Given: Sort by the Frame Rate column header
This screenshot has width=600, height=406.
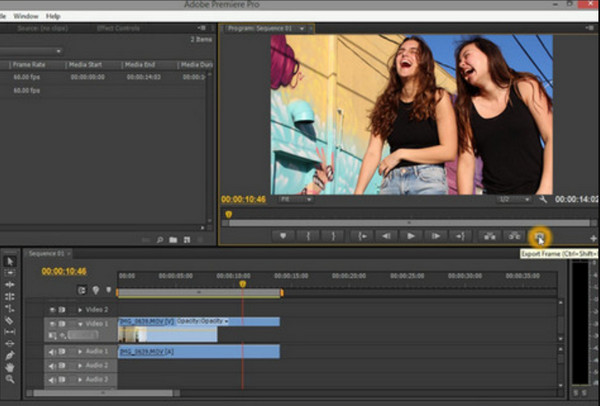Looking at the screenshot, I should 29,65.
